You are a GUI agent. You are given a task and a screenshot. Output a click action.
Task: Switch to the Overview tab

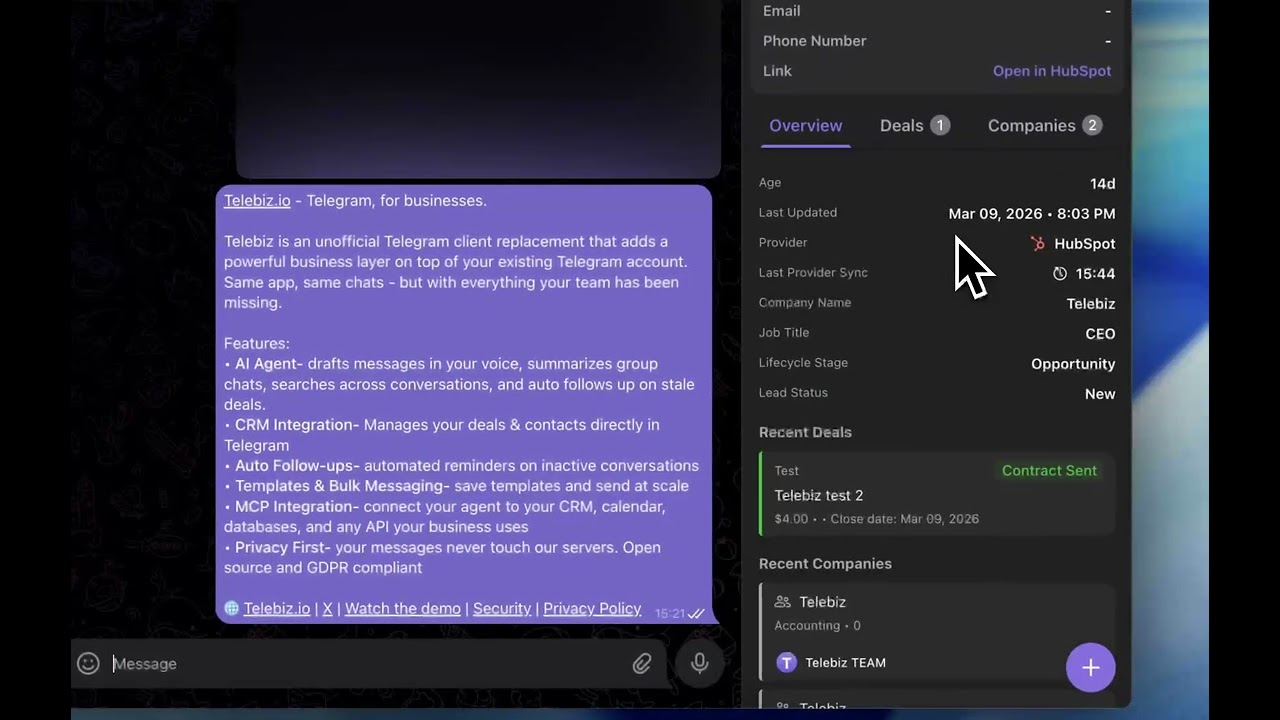click(805, 125)
